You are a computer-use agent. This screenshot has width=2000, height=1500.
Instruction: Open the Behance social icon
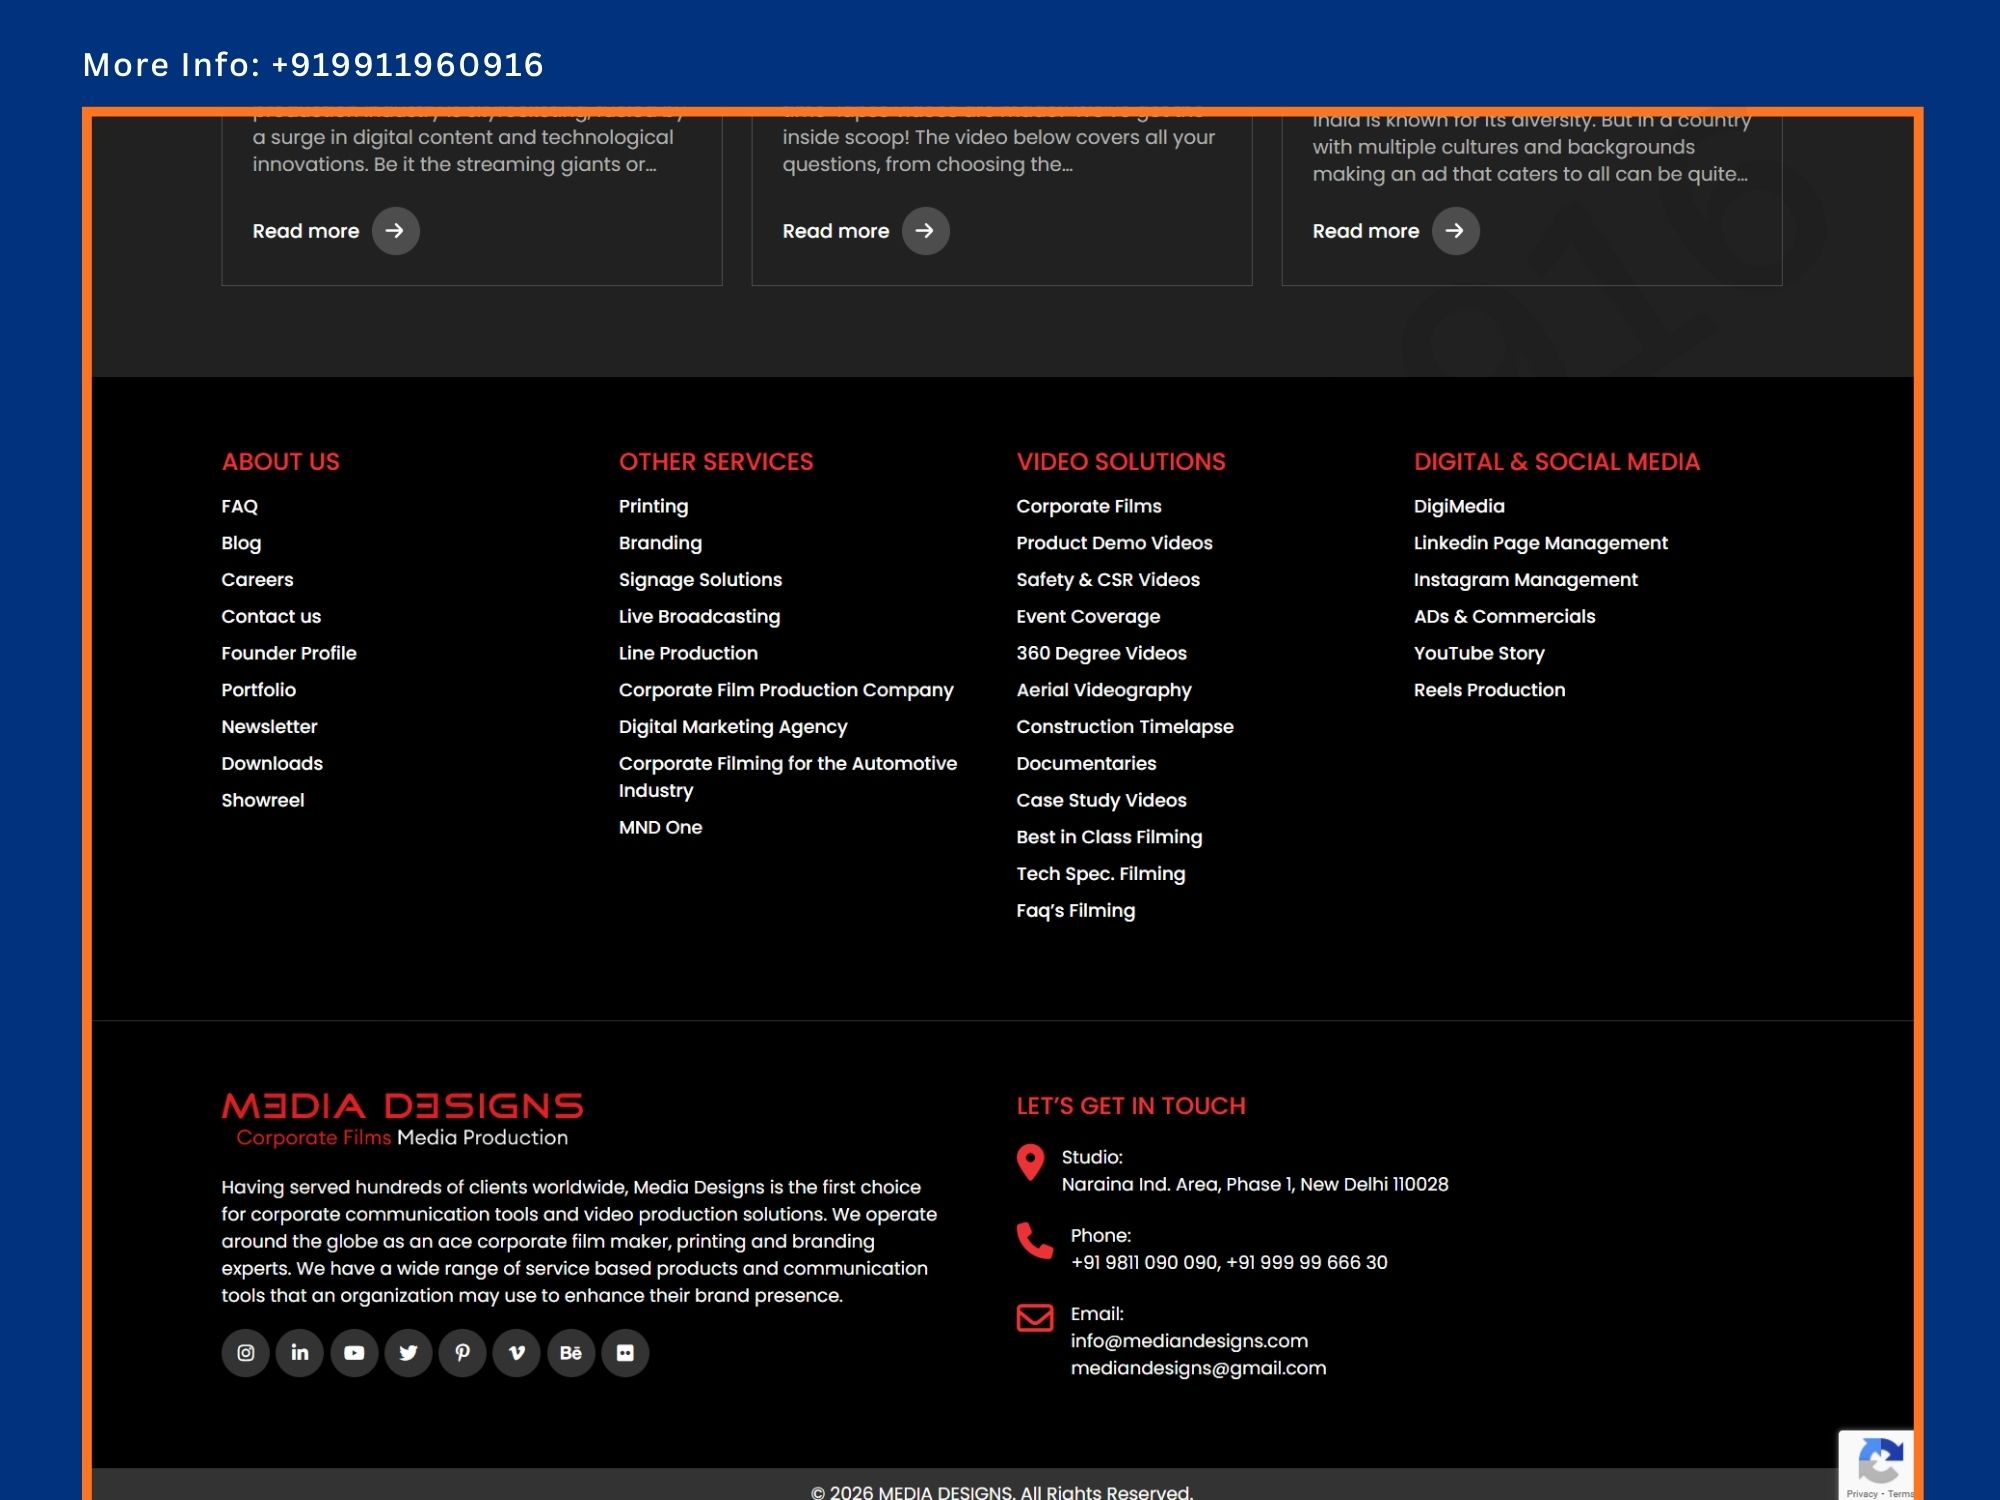[571, 1353]
